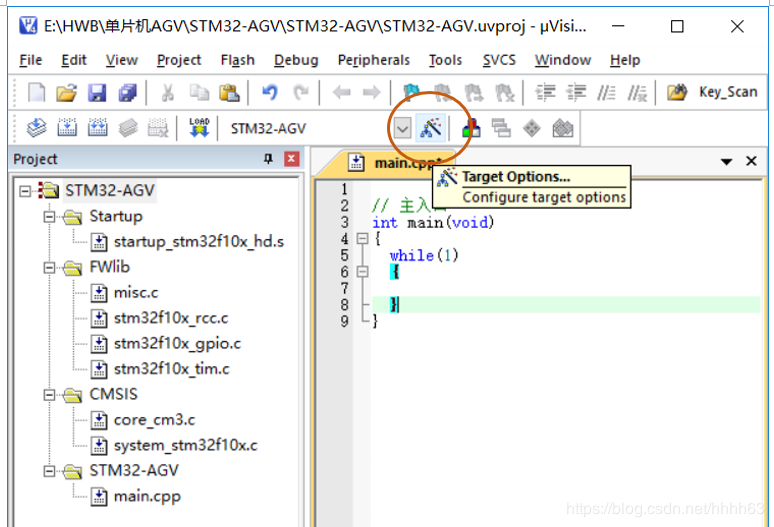Open the View menu
Viewport: 774px width, 527px height.
pos(121,60)
